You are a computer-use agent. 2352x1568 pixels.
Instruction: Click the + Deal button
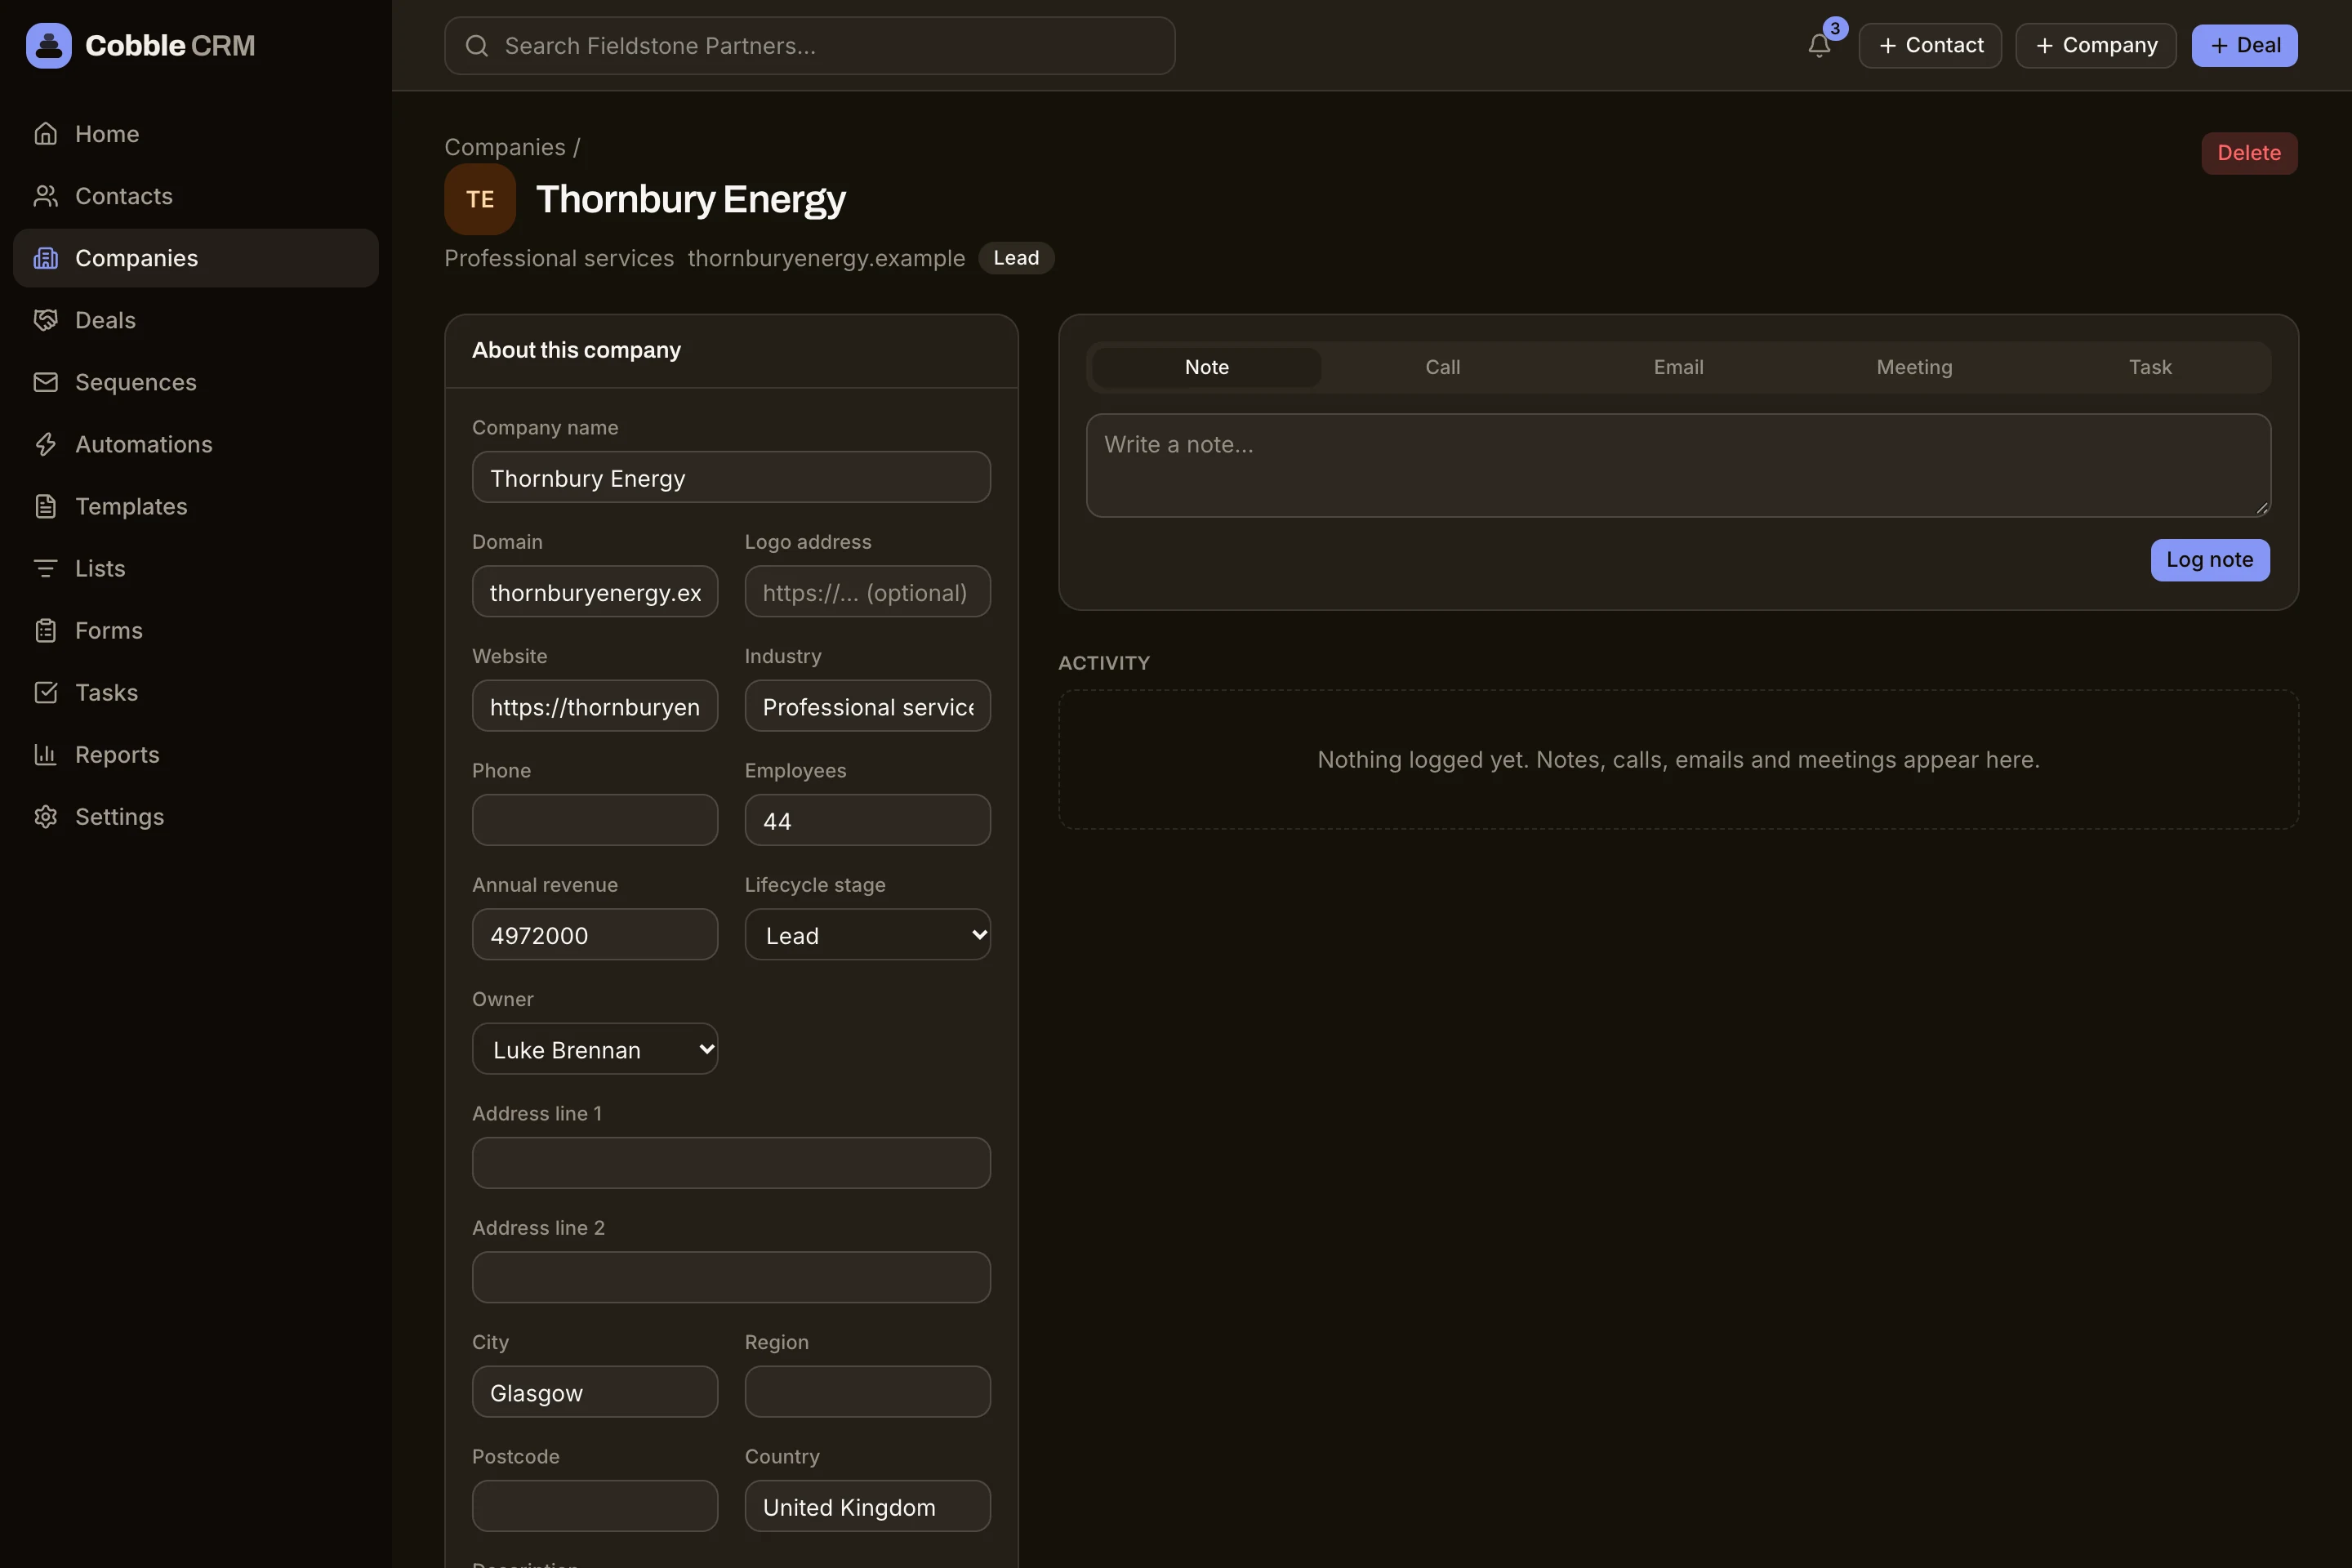pos(2244,45)
